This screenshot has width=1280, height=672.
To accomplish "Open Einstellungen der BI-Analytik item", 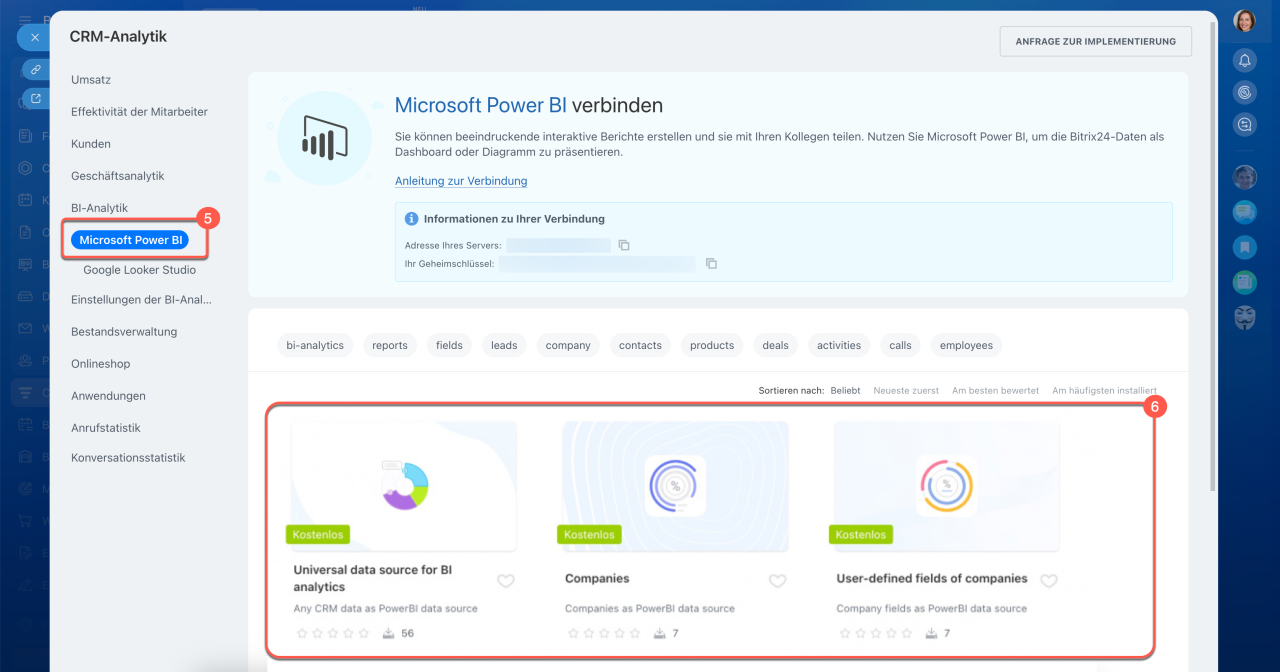I will [141, 300].
